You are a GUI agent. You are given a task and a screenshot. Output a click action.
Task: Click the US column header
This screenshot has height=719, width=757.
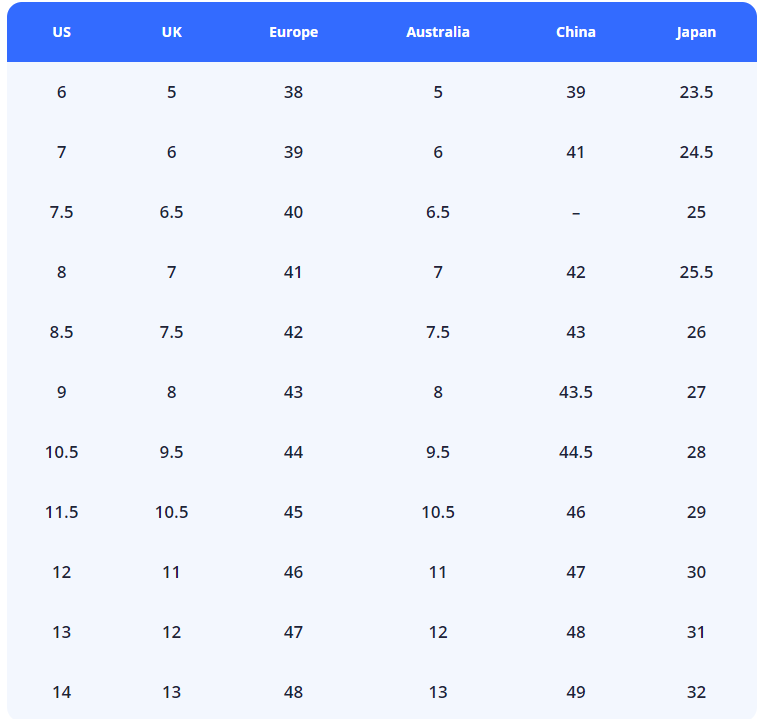click(62, 32)
